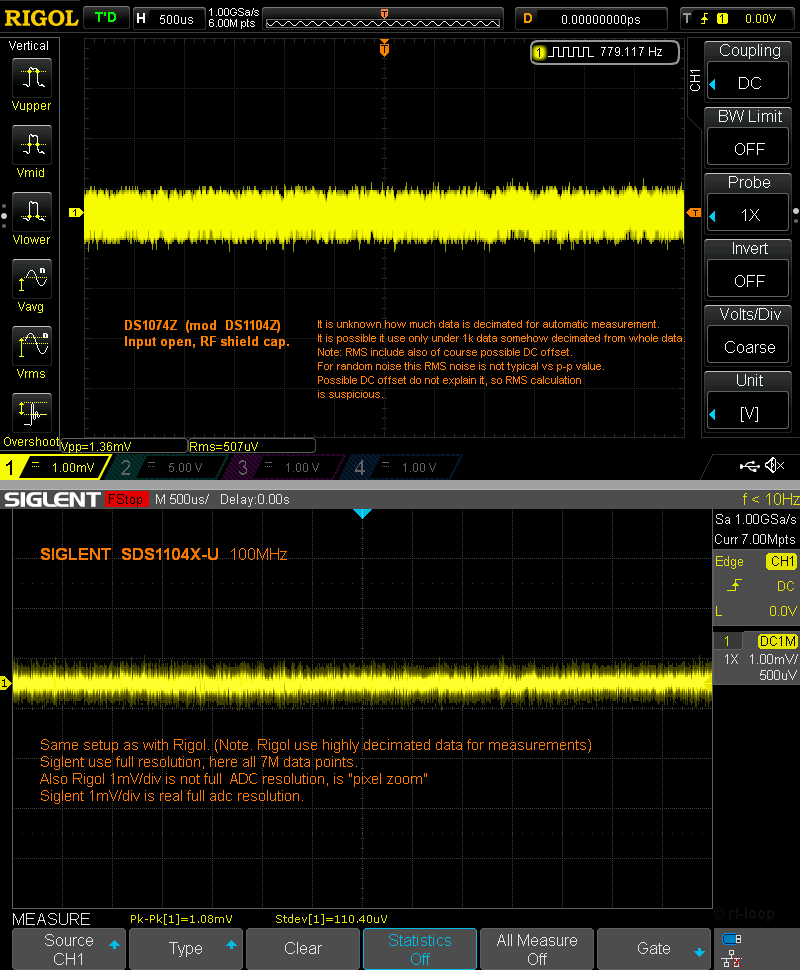
Task: Open the Unit [V] selector
Action: pyautogui.click(x=748, y=413)
